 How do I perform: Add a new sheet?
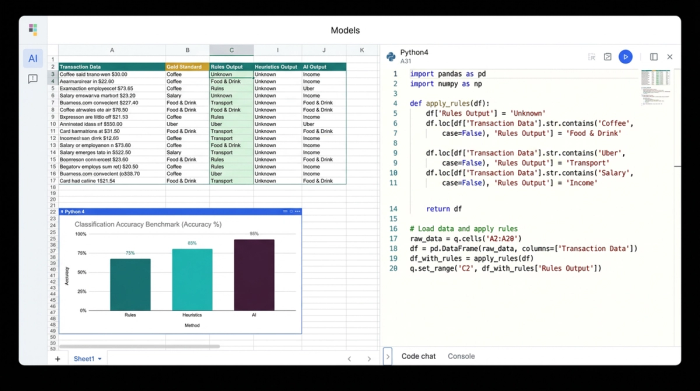58,359
